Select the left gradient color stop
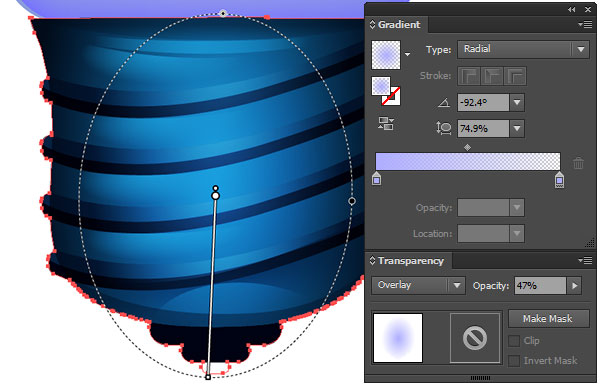 coord(377,179)
